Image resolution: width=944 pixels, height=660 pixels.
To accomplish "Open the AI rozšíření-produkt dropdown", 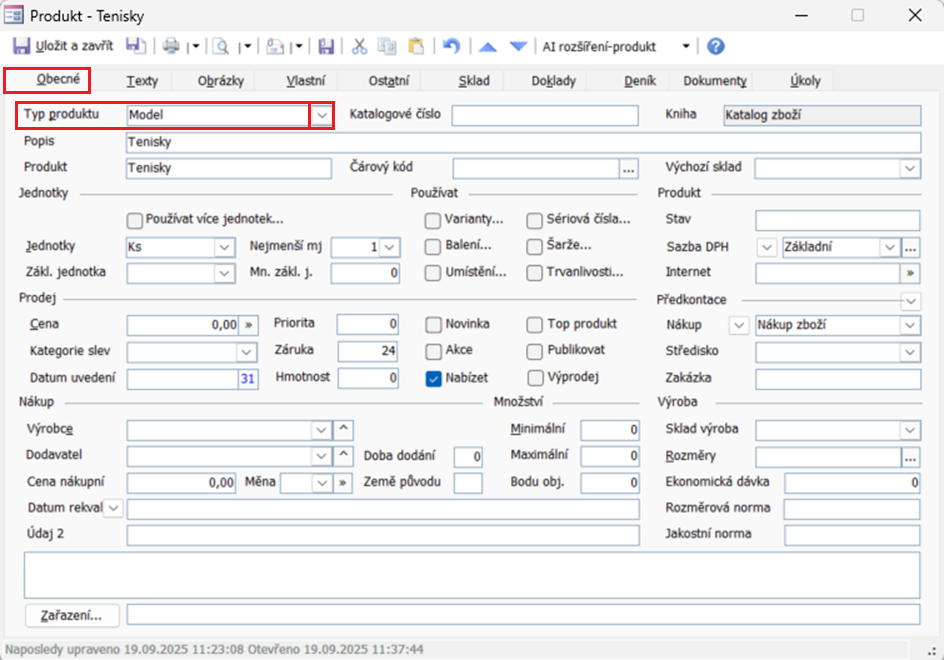I will pos(686,46).
